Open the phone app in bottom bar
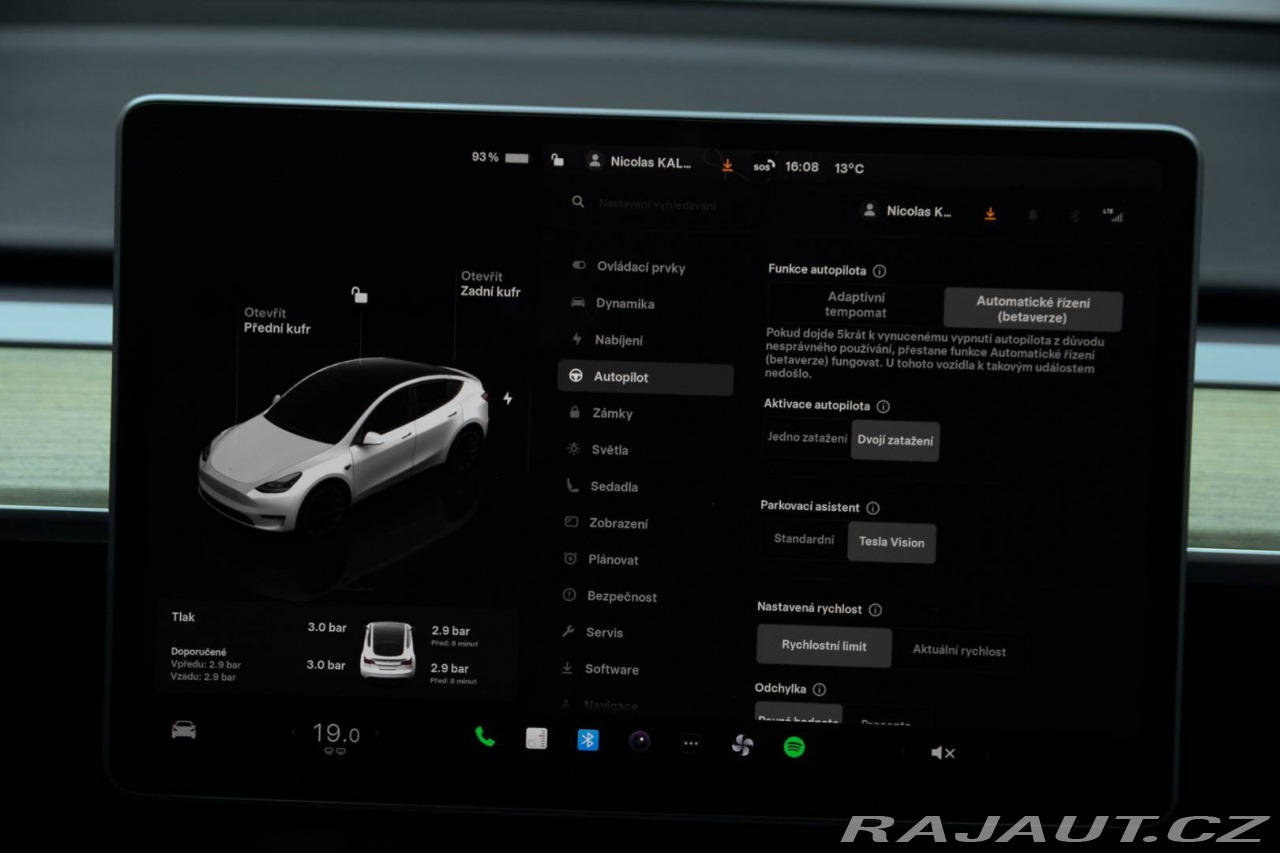1280x853 pixels. (485, 738)
